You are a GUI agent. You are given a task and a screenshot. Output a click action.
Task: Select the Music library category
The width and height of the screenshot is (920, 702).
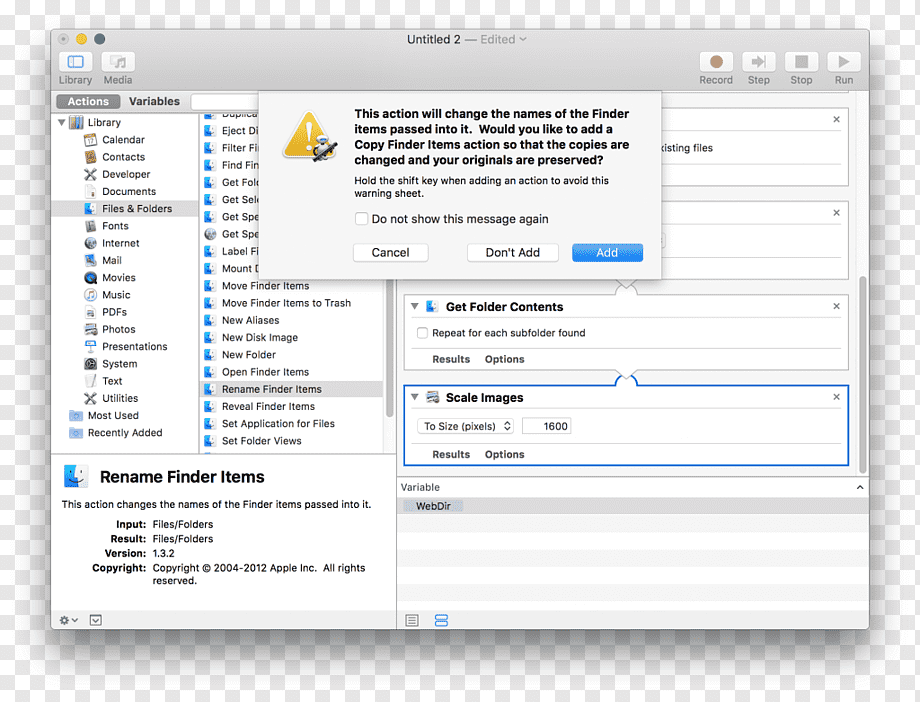116,295
